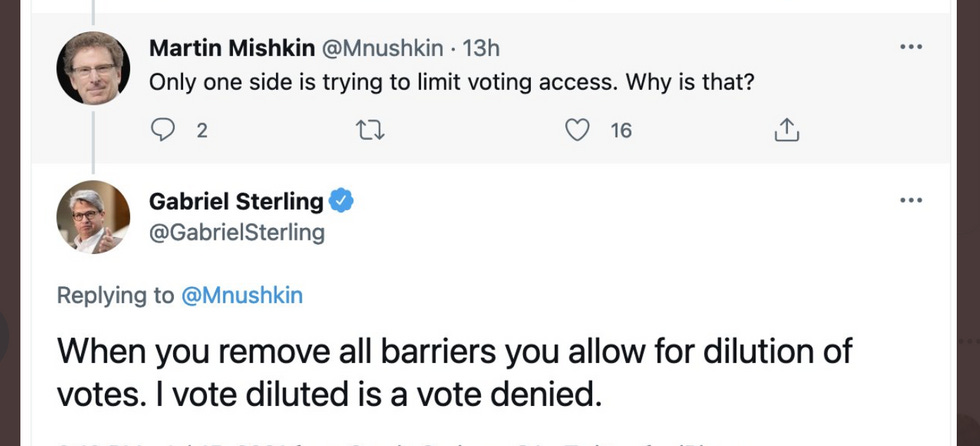Open the @GabrielSterling handle link
This screenshot has width=980, height=446.
point(237,233)
